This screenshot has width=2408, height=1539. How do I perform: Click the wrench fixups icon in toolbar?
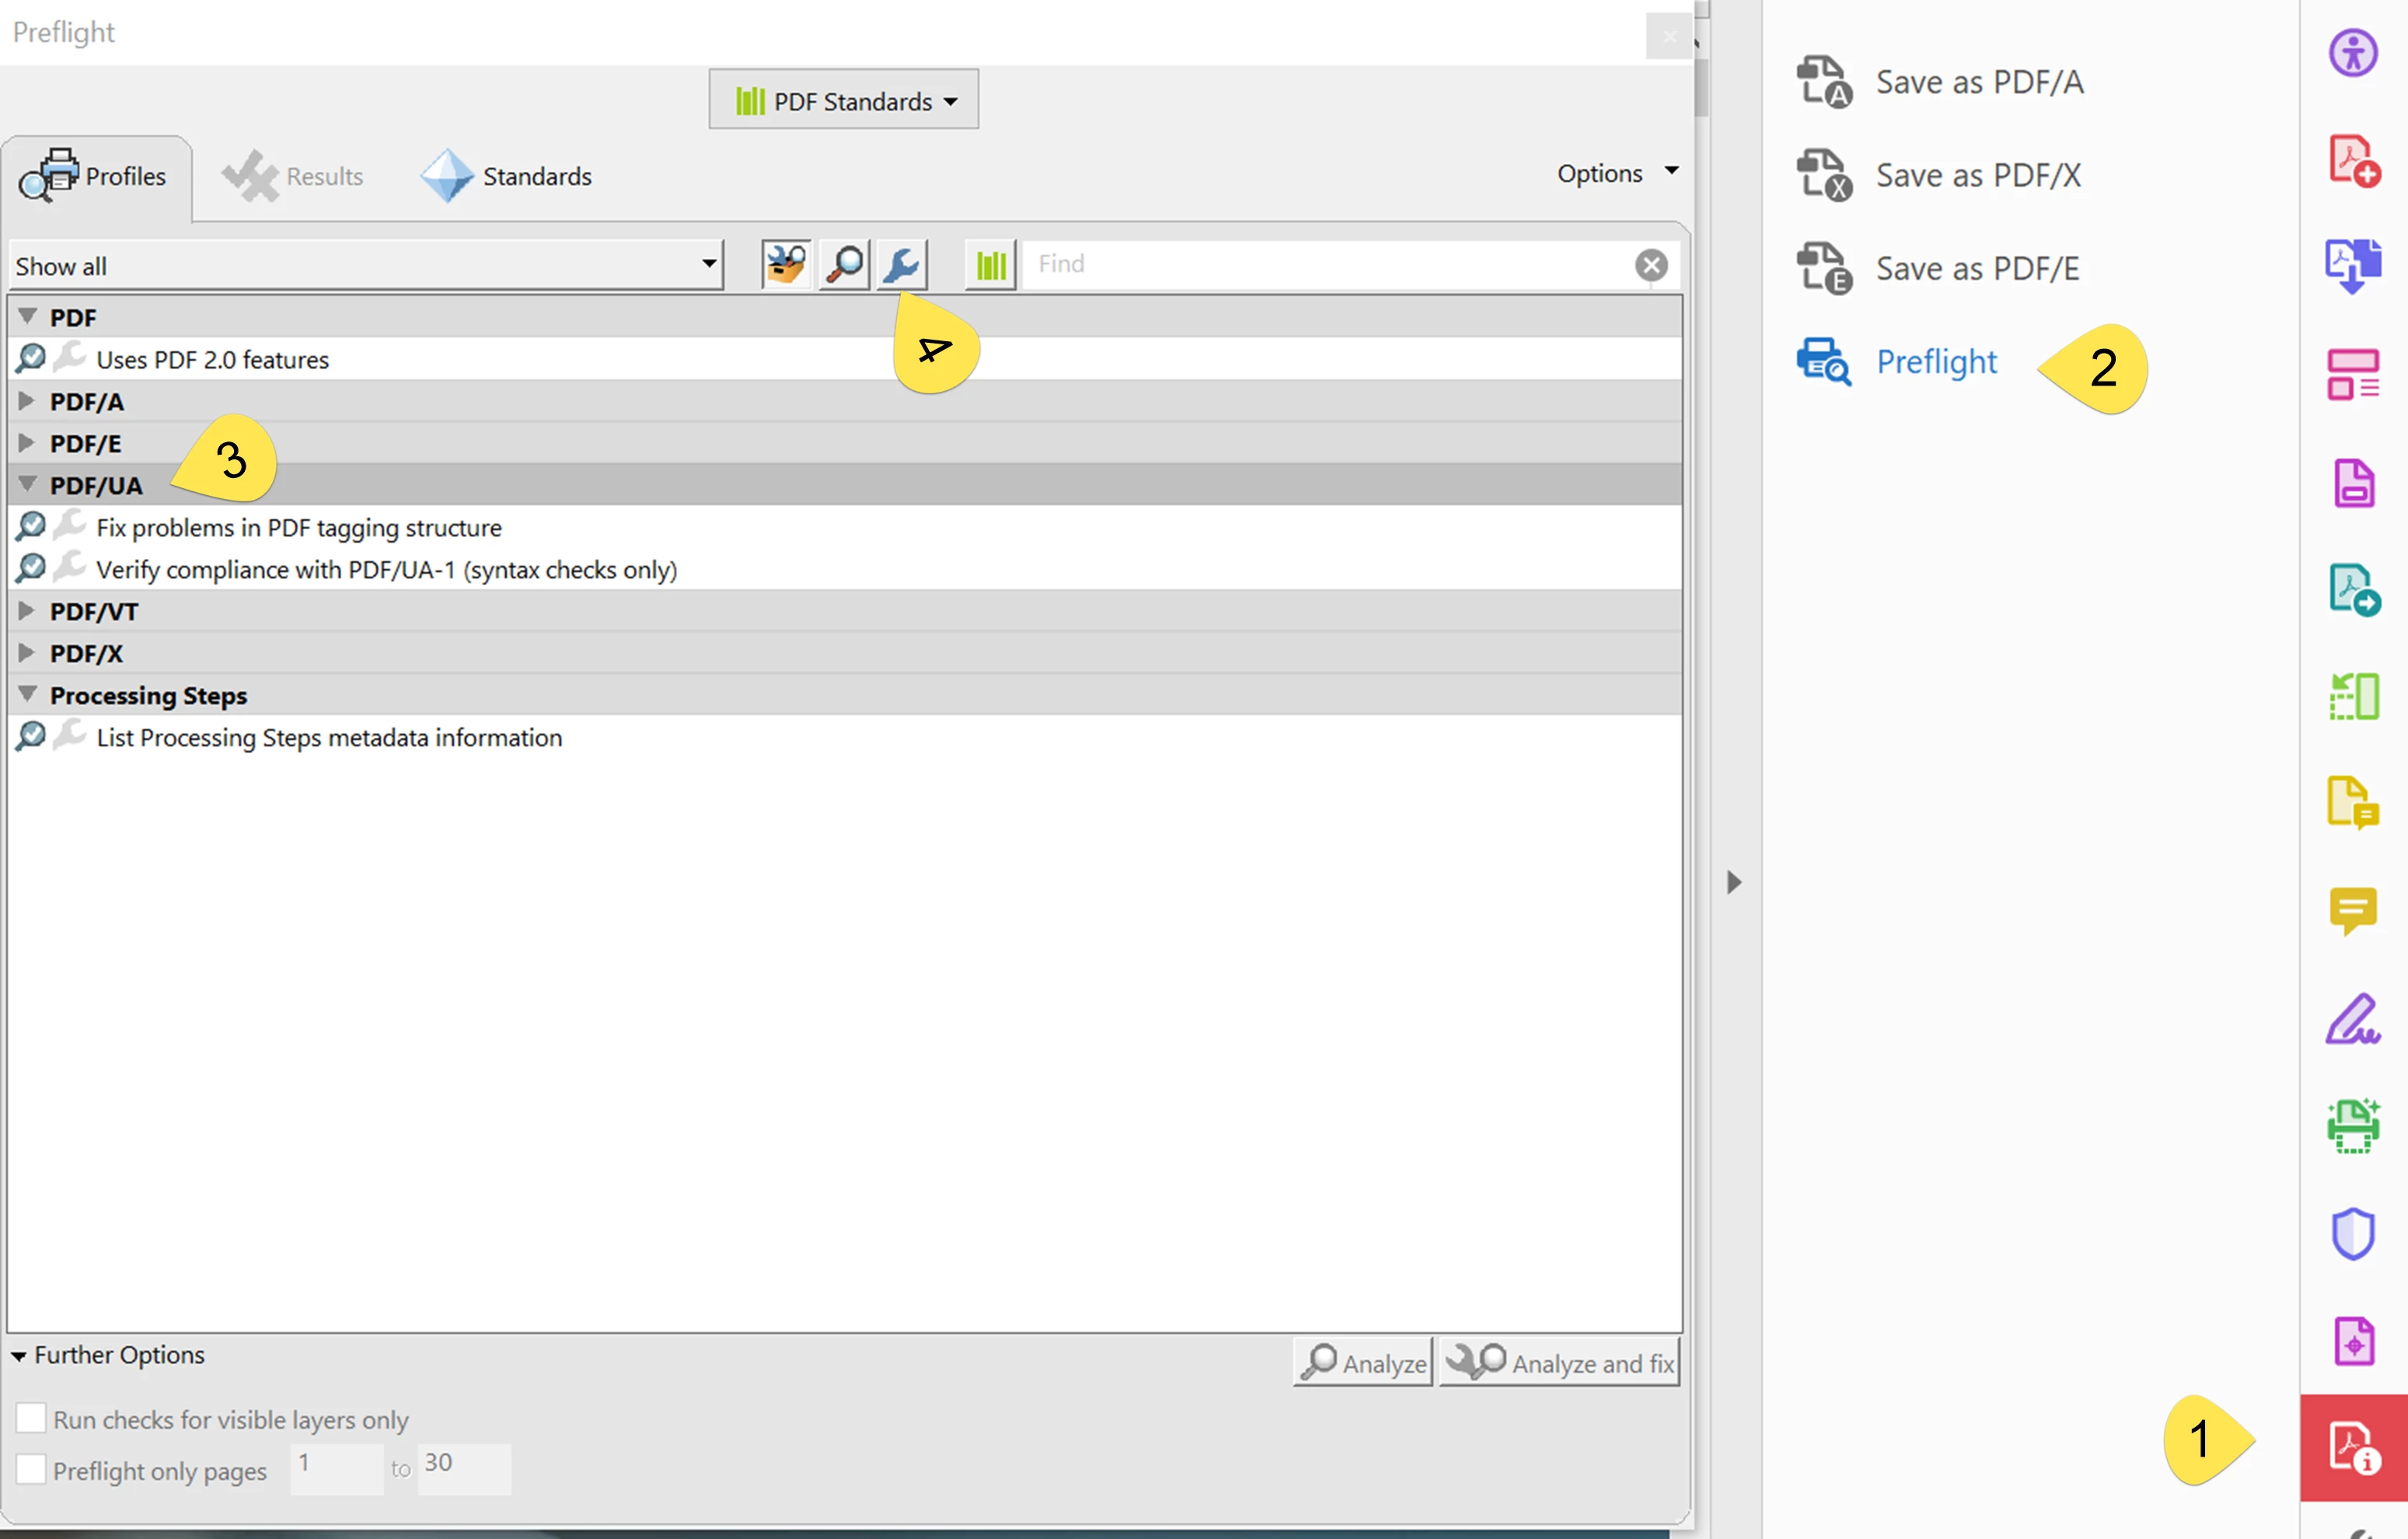tap(901, 265)
